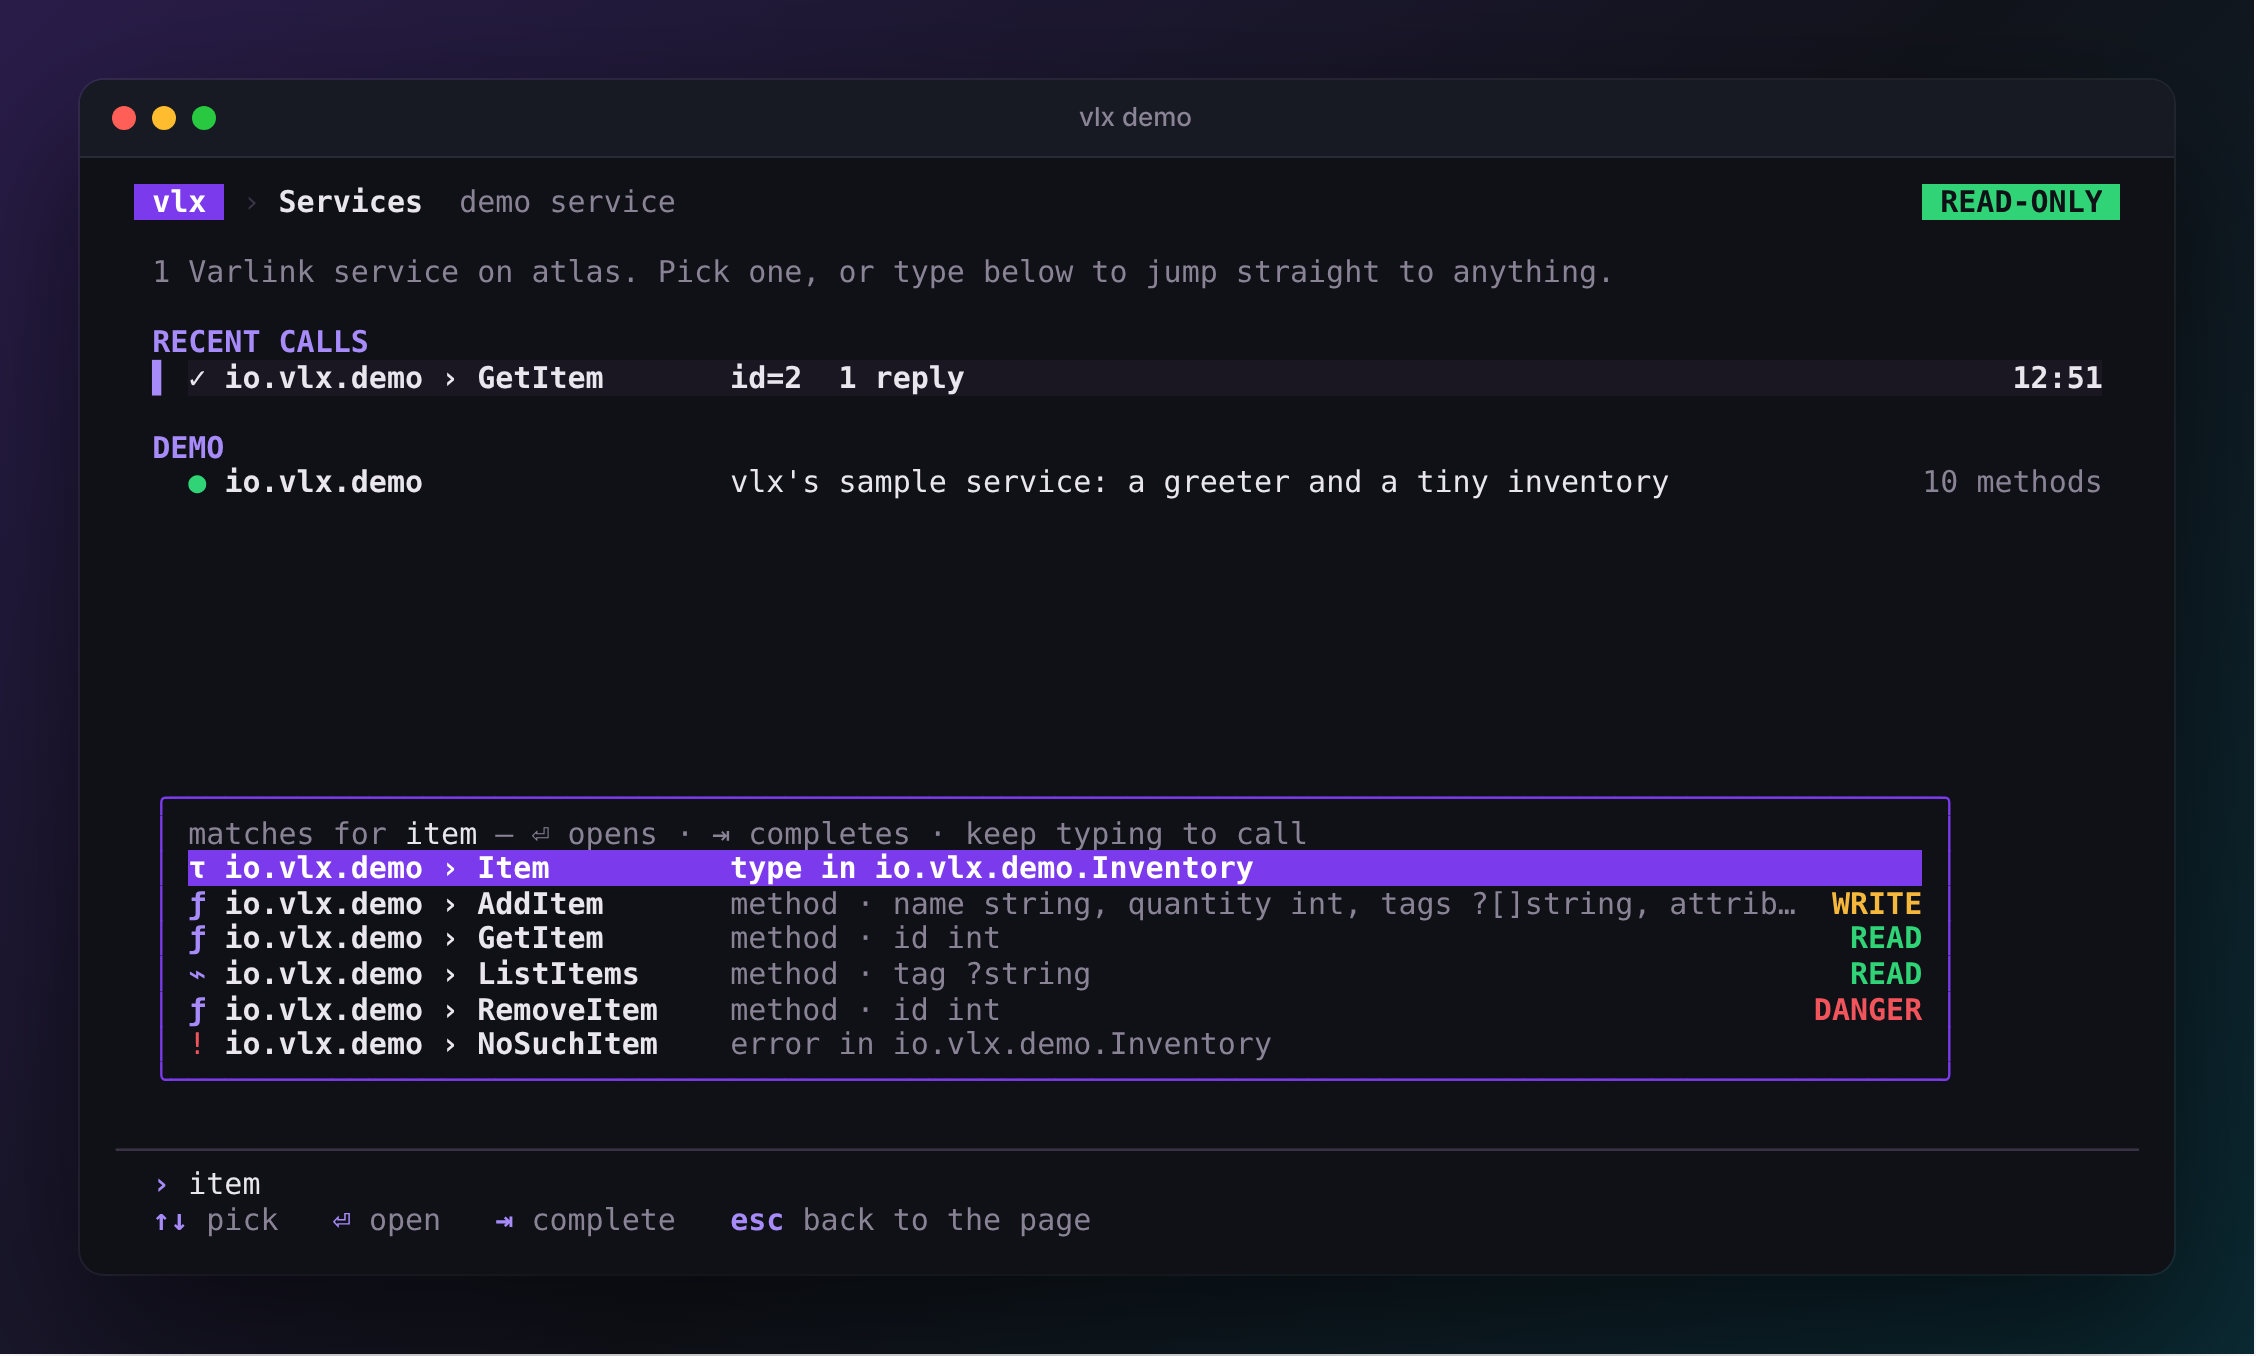This screenshot has height=1356, width=2256.
Task: Click the method icon beside GetItem match
Action: 197,939
